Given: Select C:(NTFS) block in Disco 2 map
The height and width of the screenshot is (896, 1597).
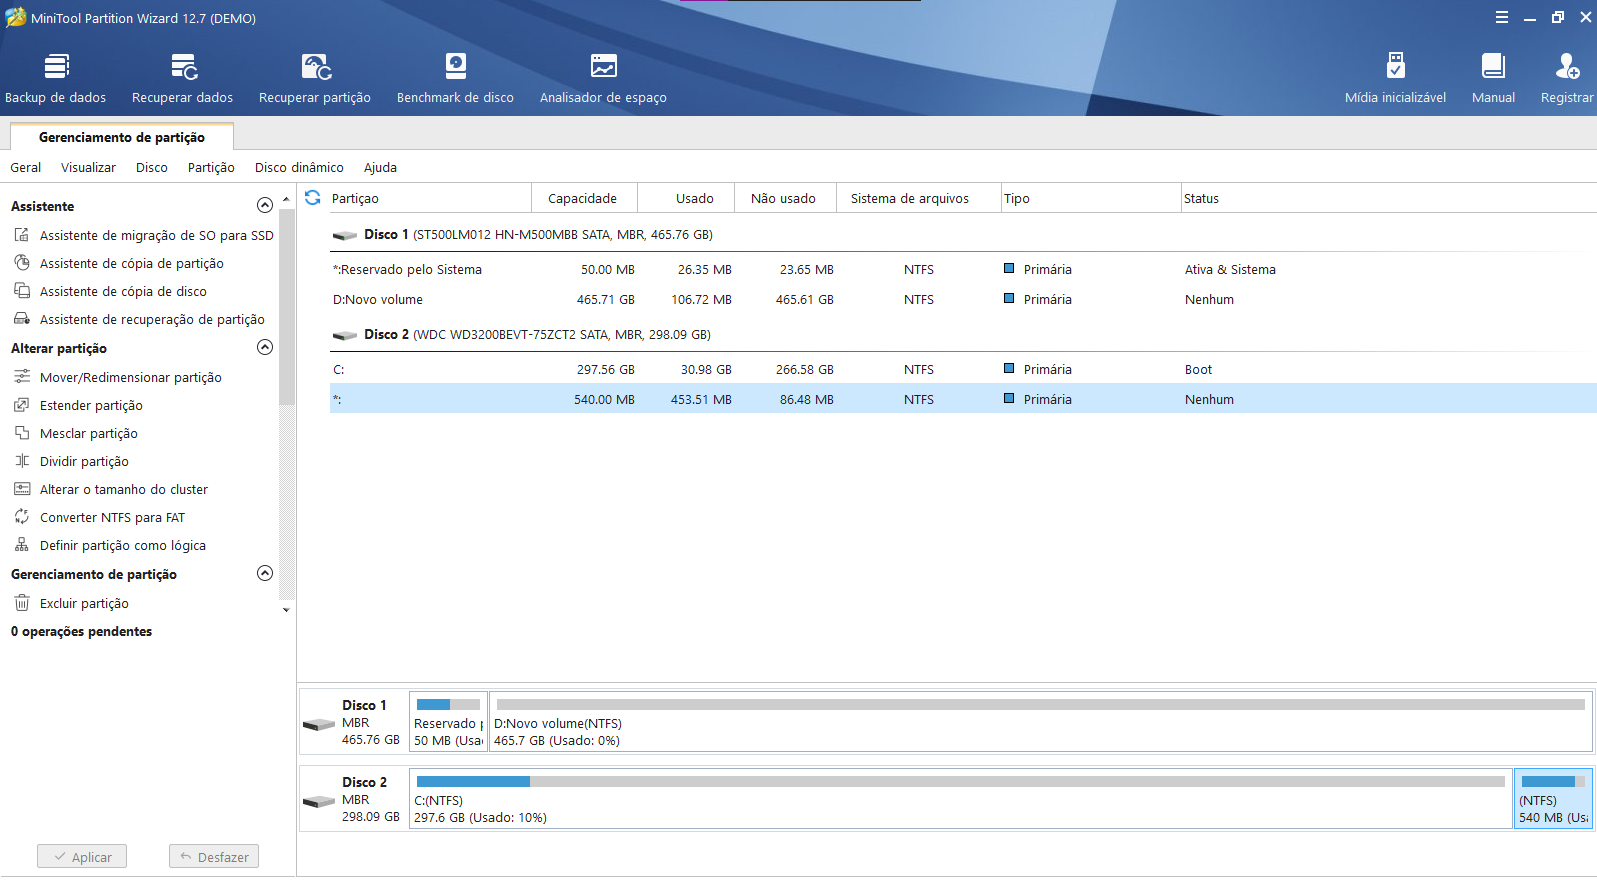Looking at the screenshot, I should (961, 798).
